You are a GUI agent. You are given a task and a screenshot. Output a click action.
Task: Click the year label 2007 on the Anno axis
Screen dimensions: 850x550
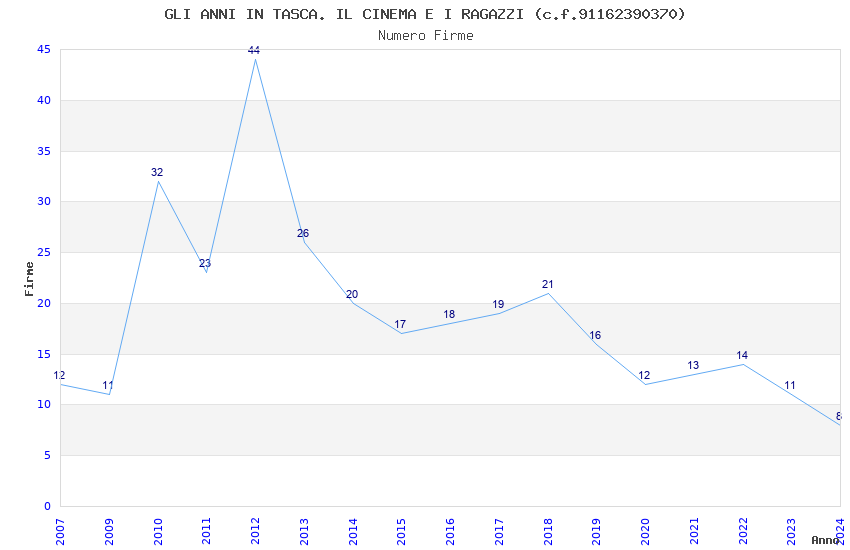tap(60, 532)
